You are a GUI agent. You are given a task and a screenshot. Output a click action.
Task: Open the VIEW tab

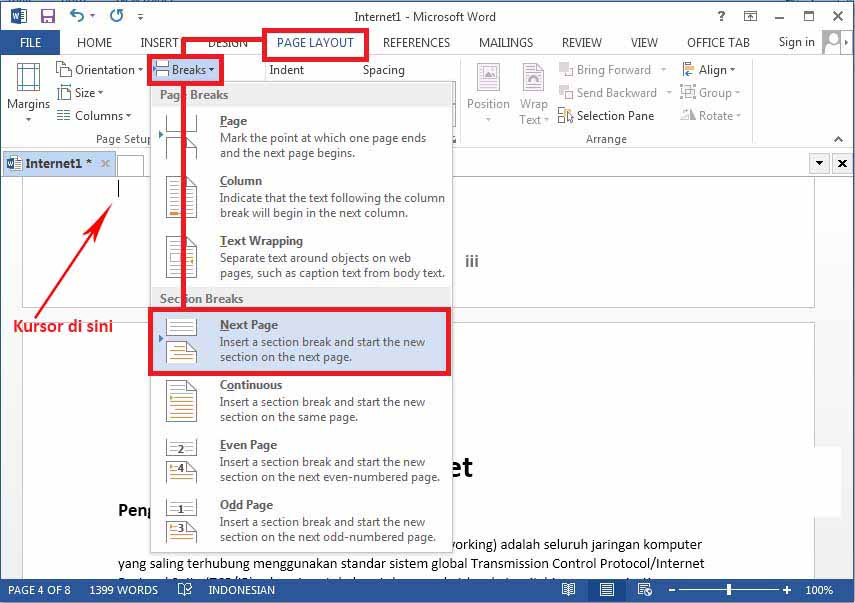coord(644,43)
